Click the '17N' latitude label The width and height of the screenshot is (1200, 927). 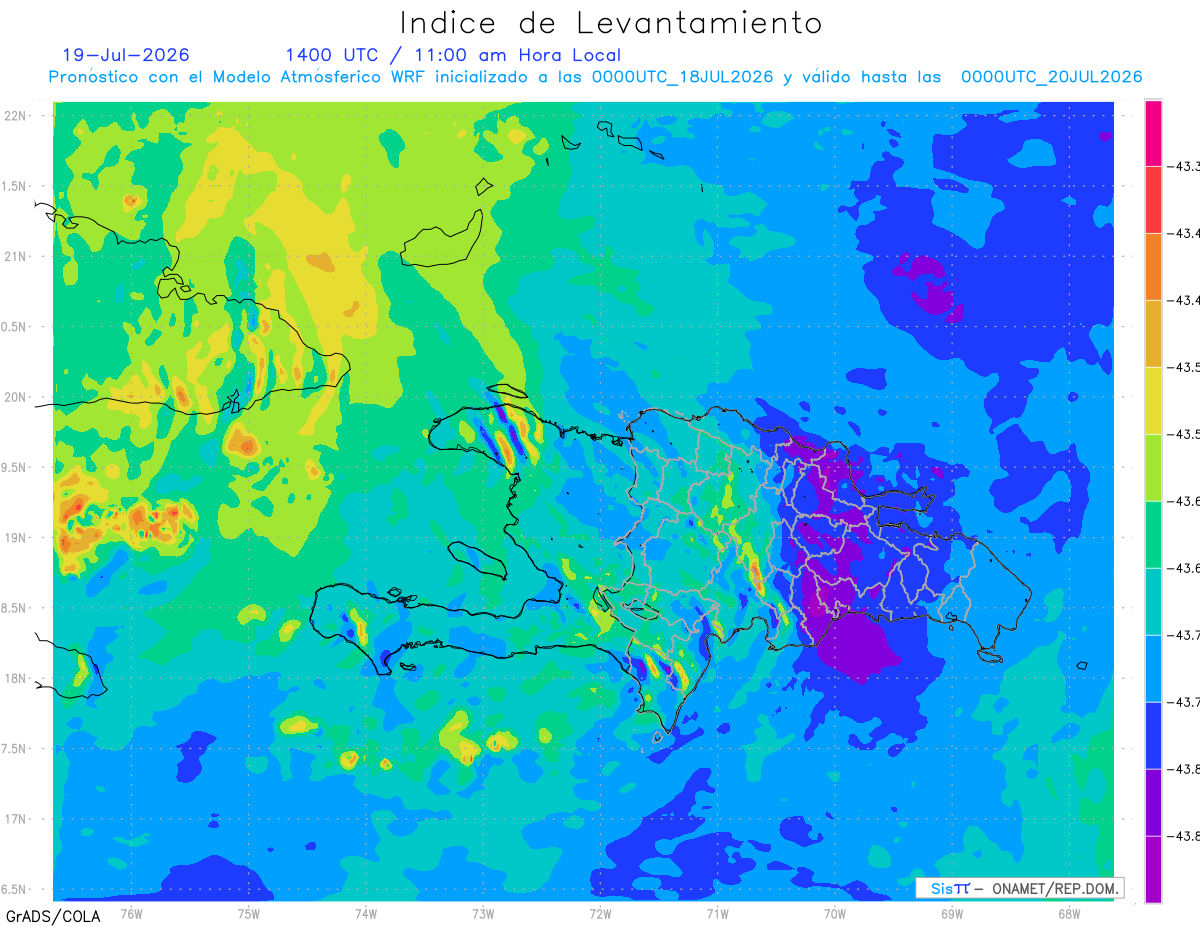pyautogui.click(x=15, y=819)
